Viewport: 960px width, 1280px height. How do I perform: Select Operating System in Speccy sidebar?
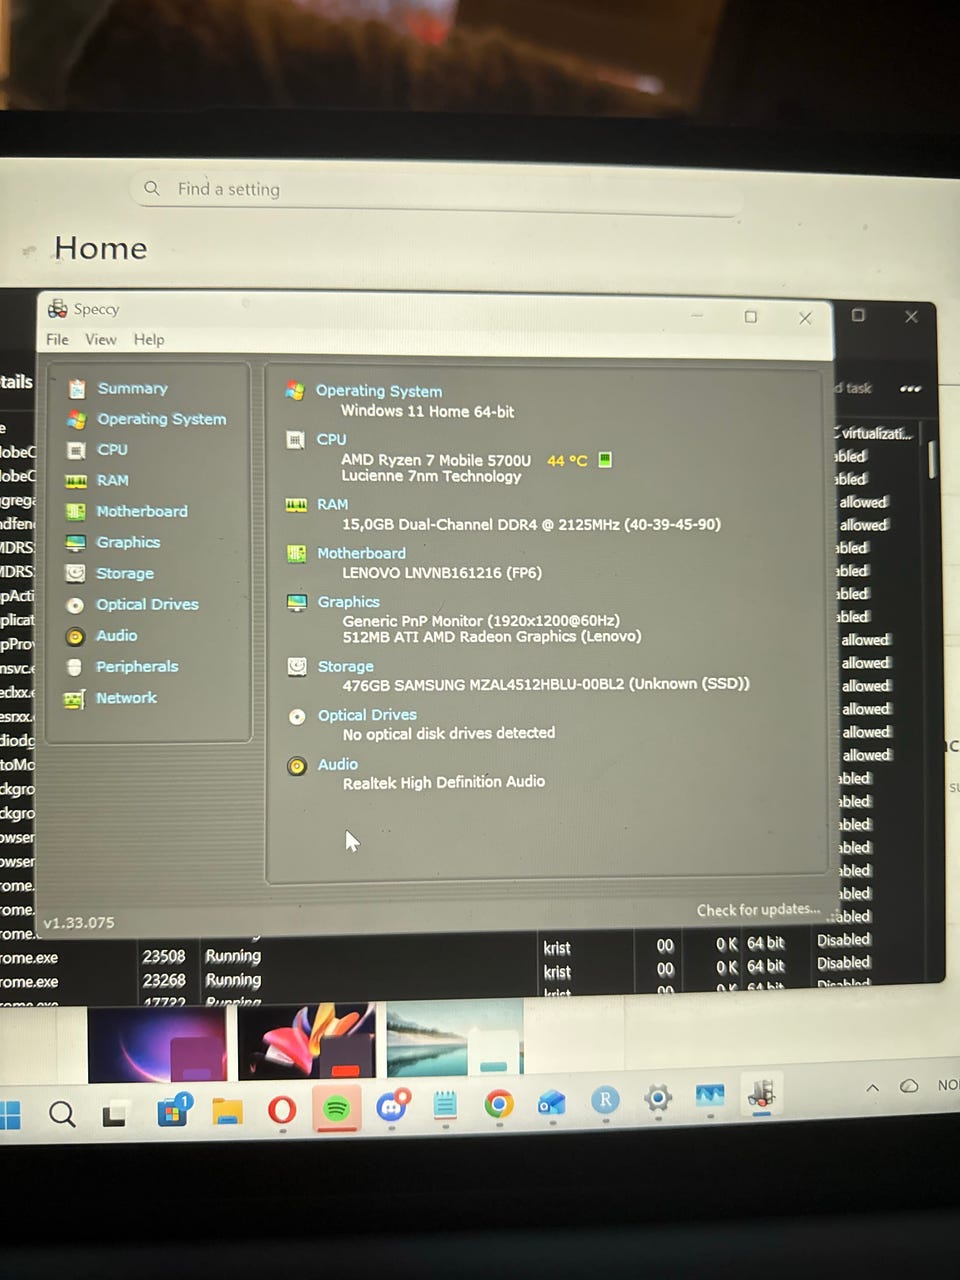tap(161, 419)
